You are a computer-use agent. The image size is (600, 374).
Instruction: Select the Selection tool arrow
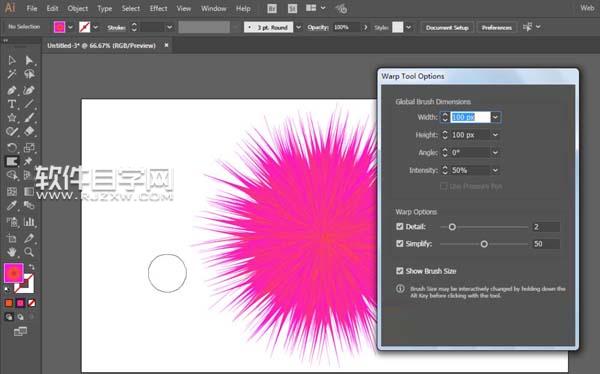[12, 60]
